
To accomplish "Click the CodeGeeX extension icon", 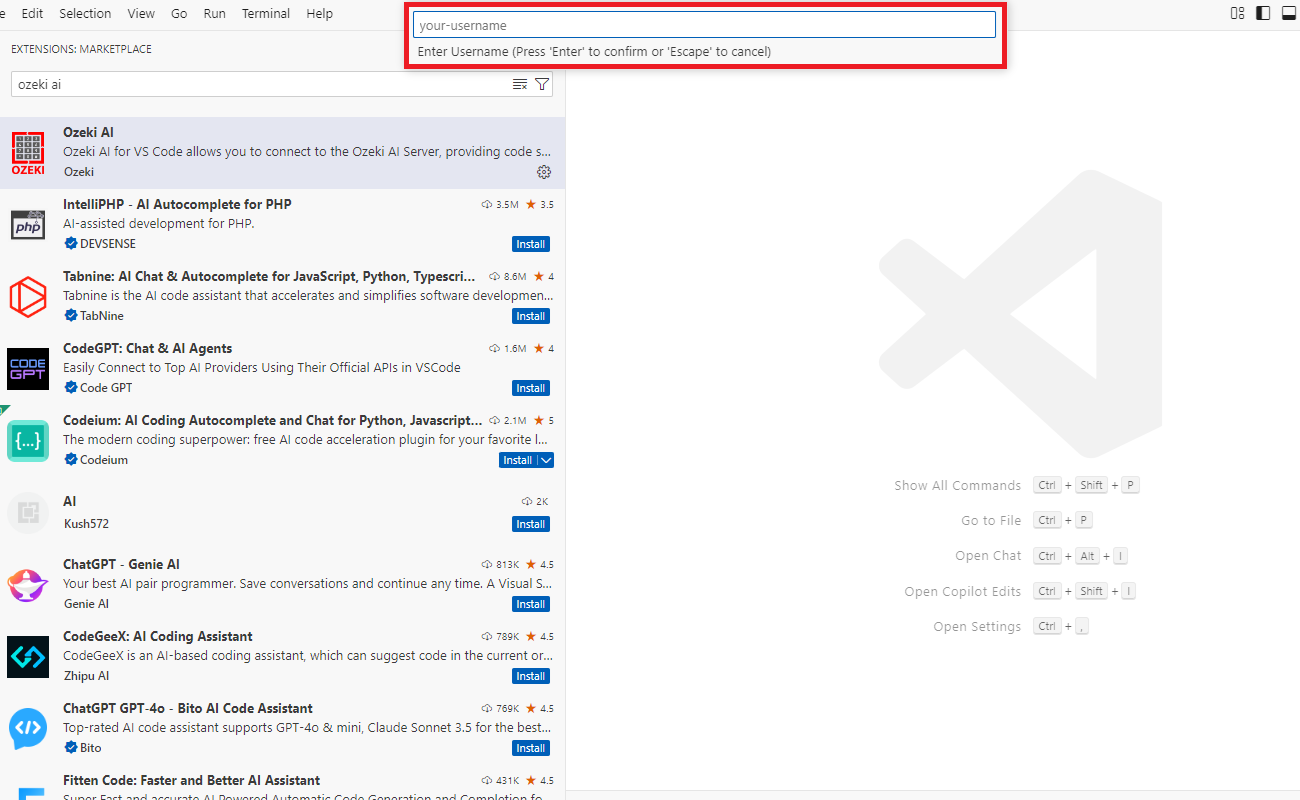I will point(28,657).
